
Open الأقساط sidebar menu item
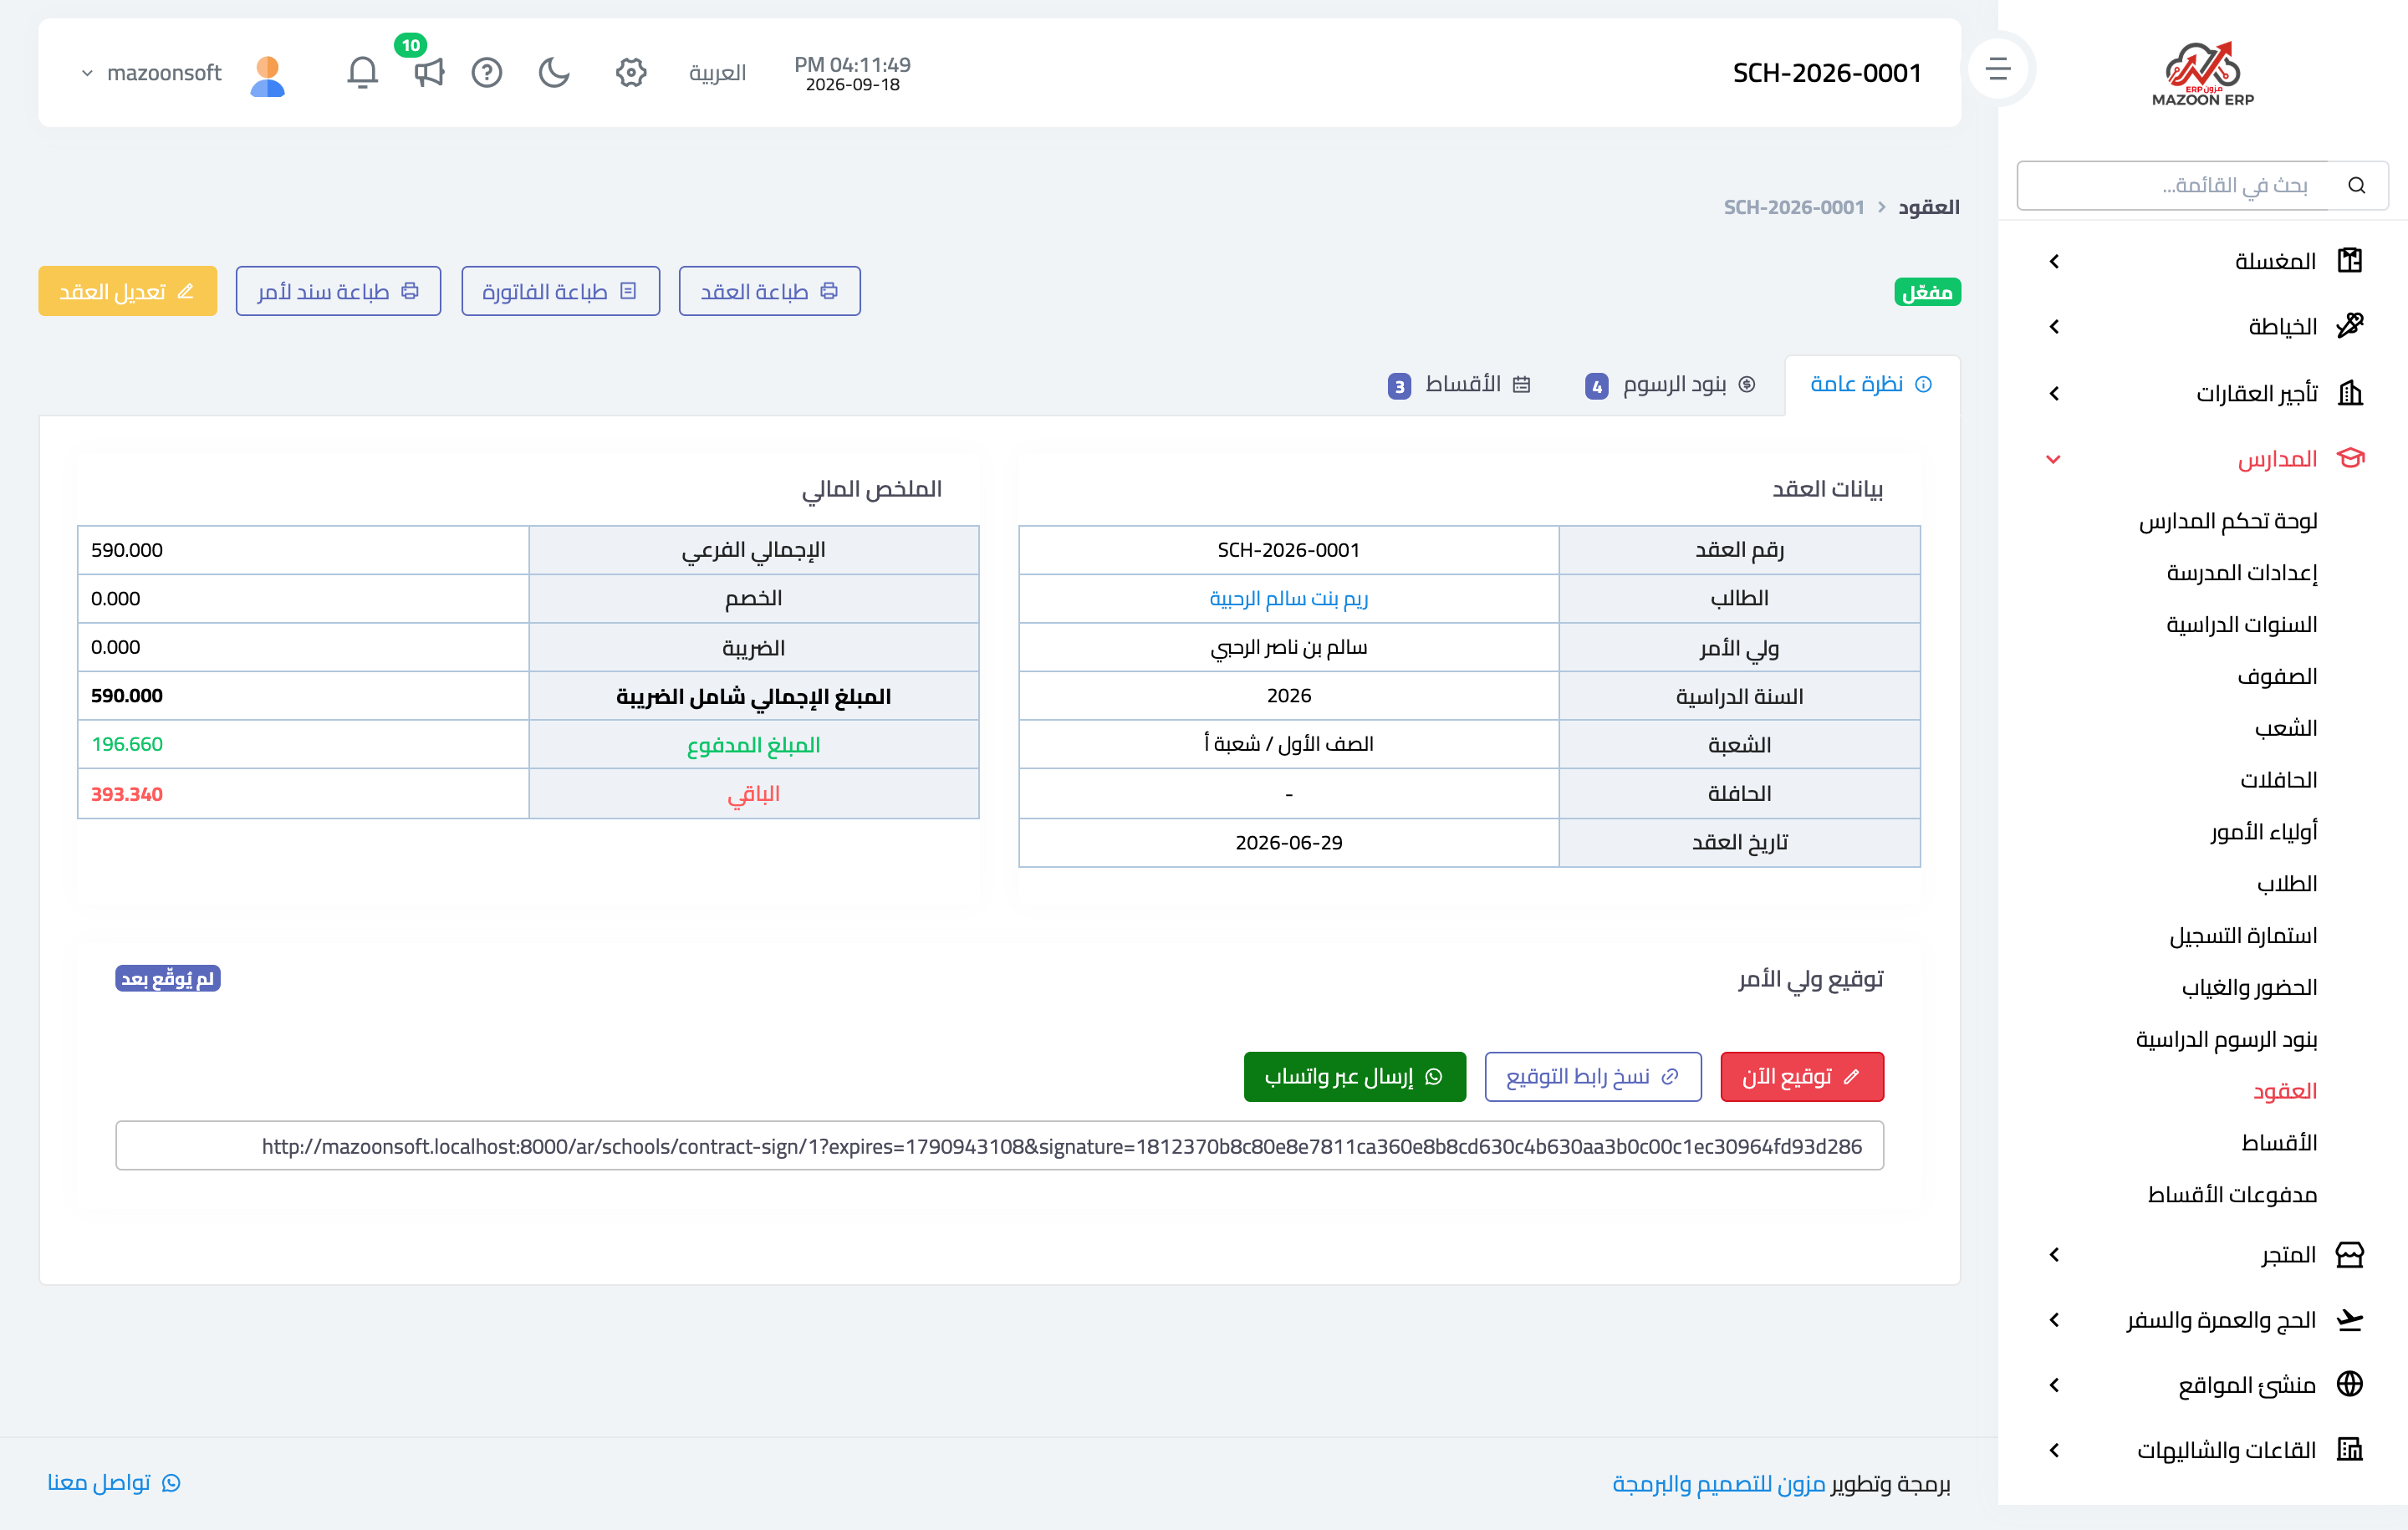pyautogui.click(x=2278, y=1142)
